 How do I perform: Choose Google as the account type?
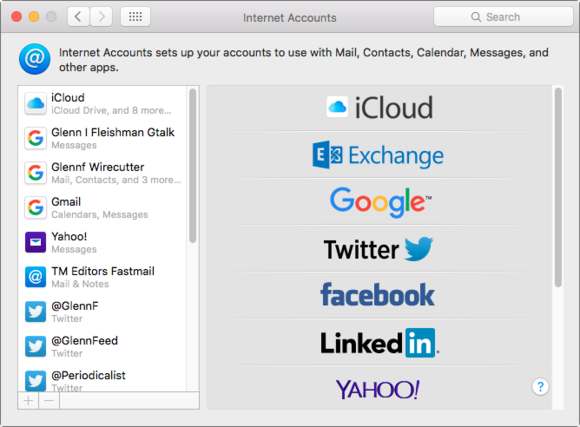coord(380,202)
